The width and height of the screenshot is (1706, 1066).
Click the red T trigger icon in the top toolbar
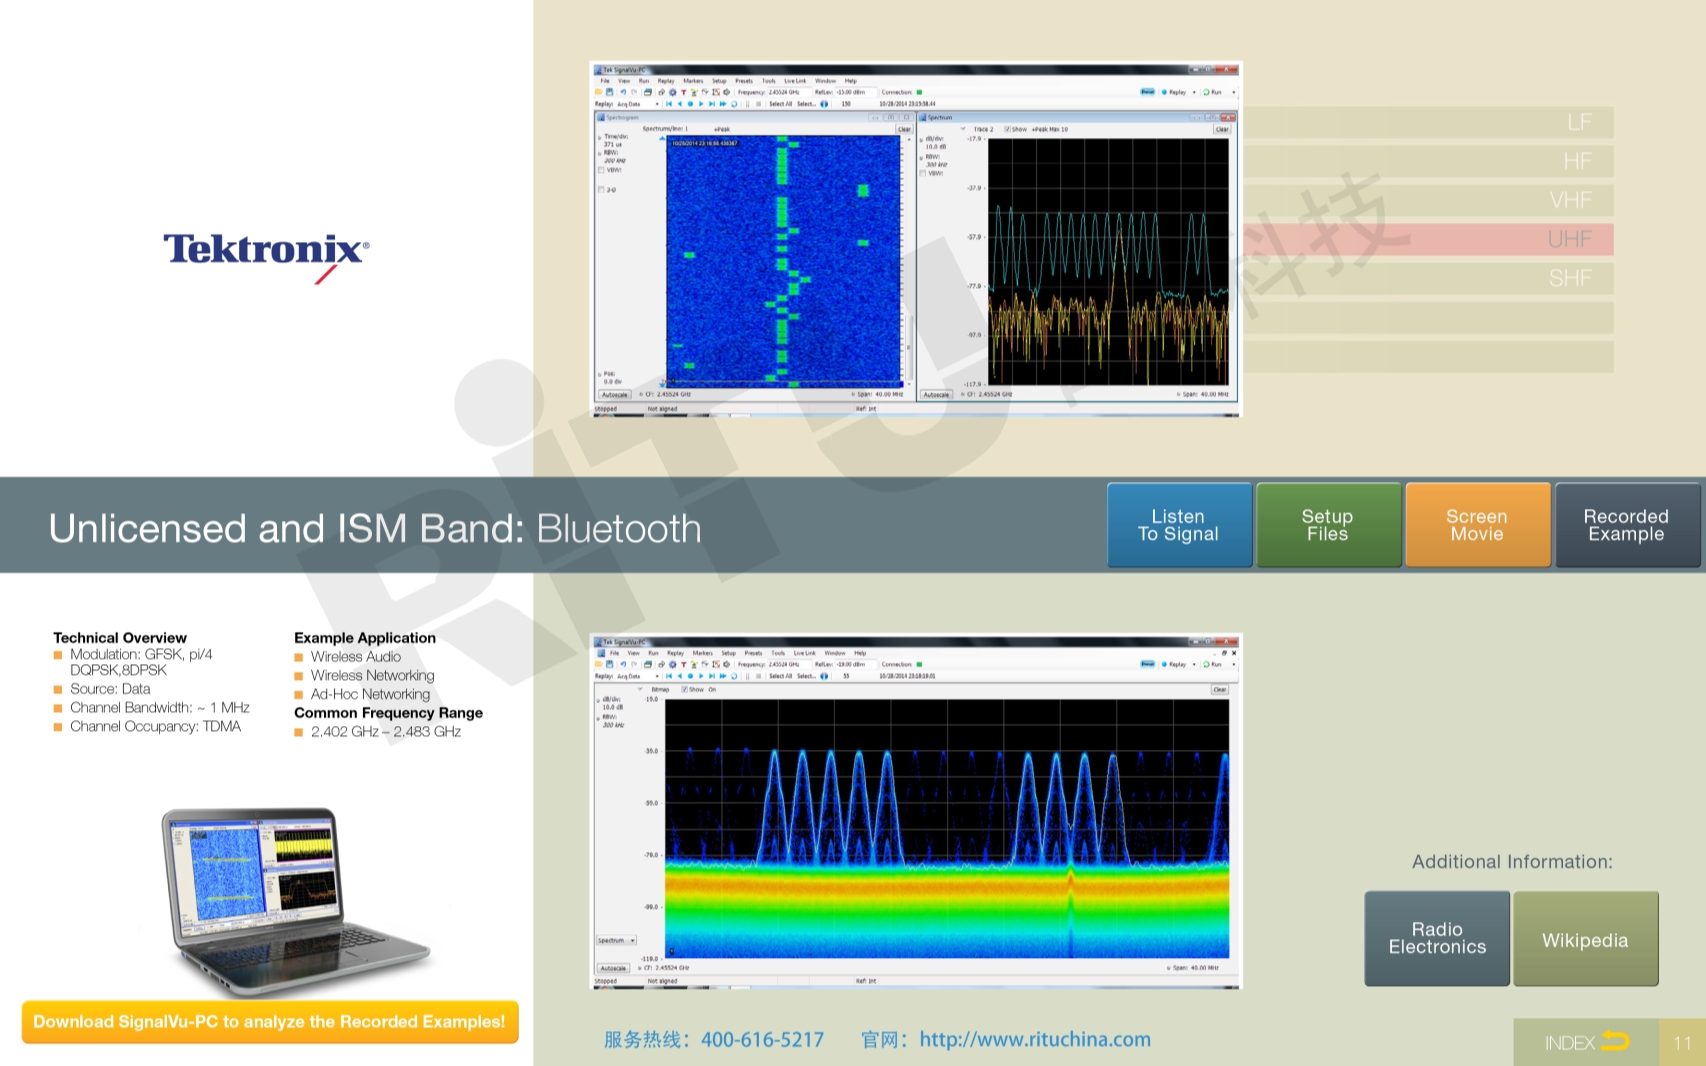(683, 92)
